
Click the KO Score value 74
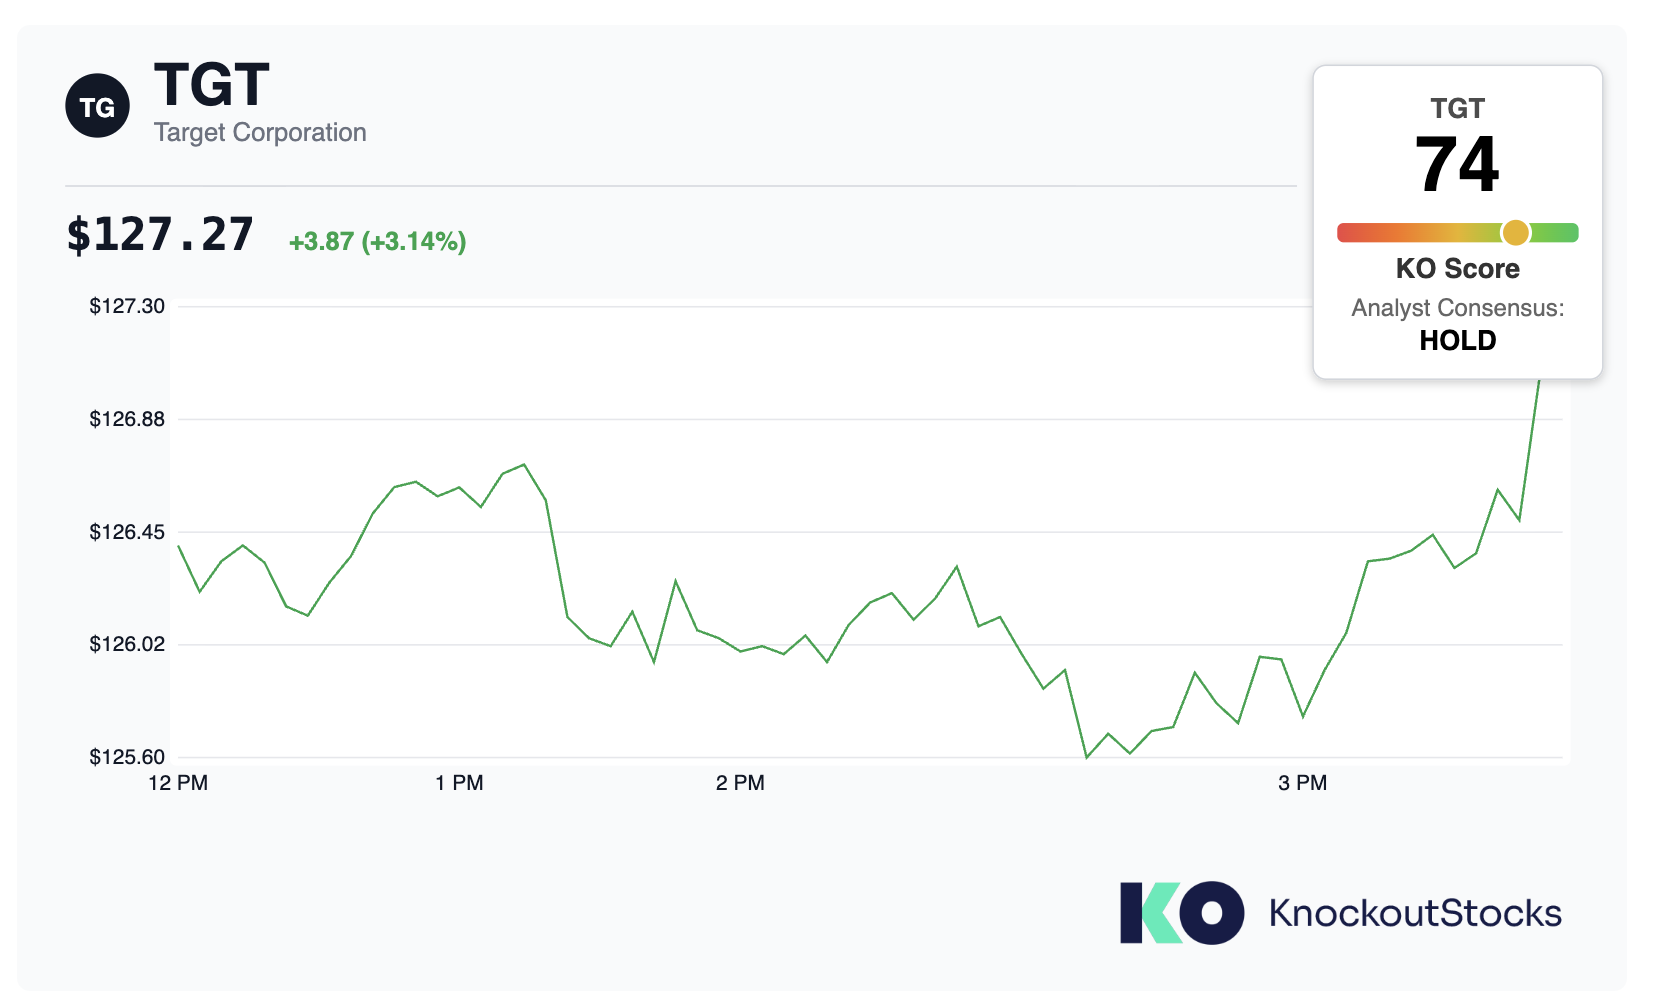point(1457,165)
